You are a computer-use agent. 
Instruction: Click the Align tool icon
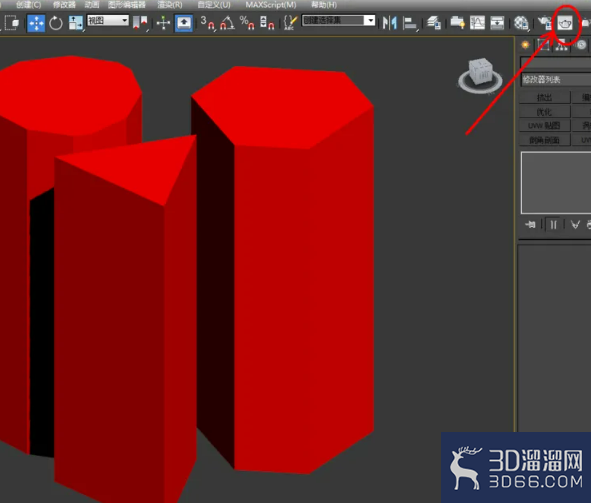410,23
